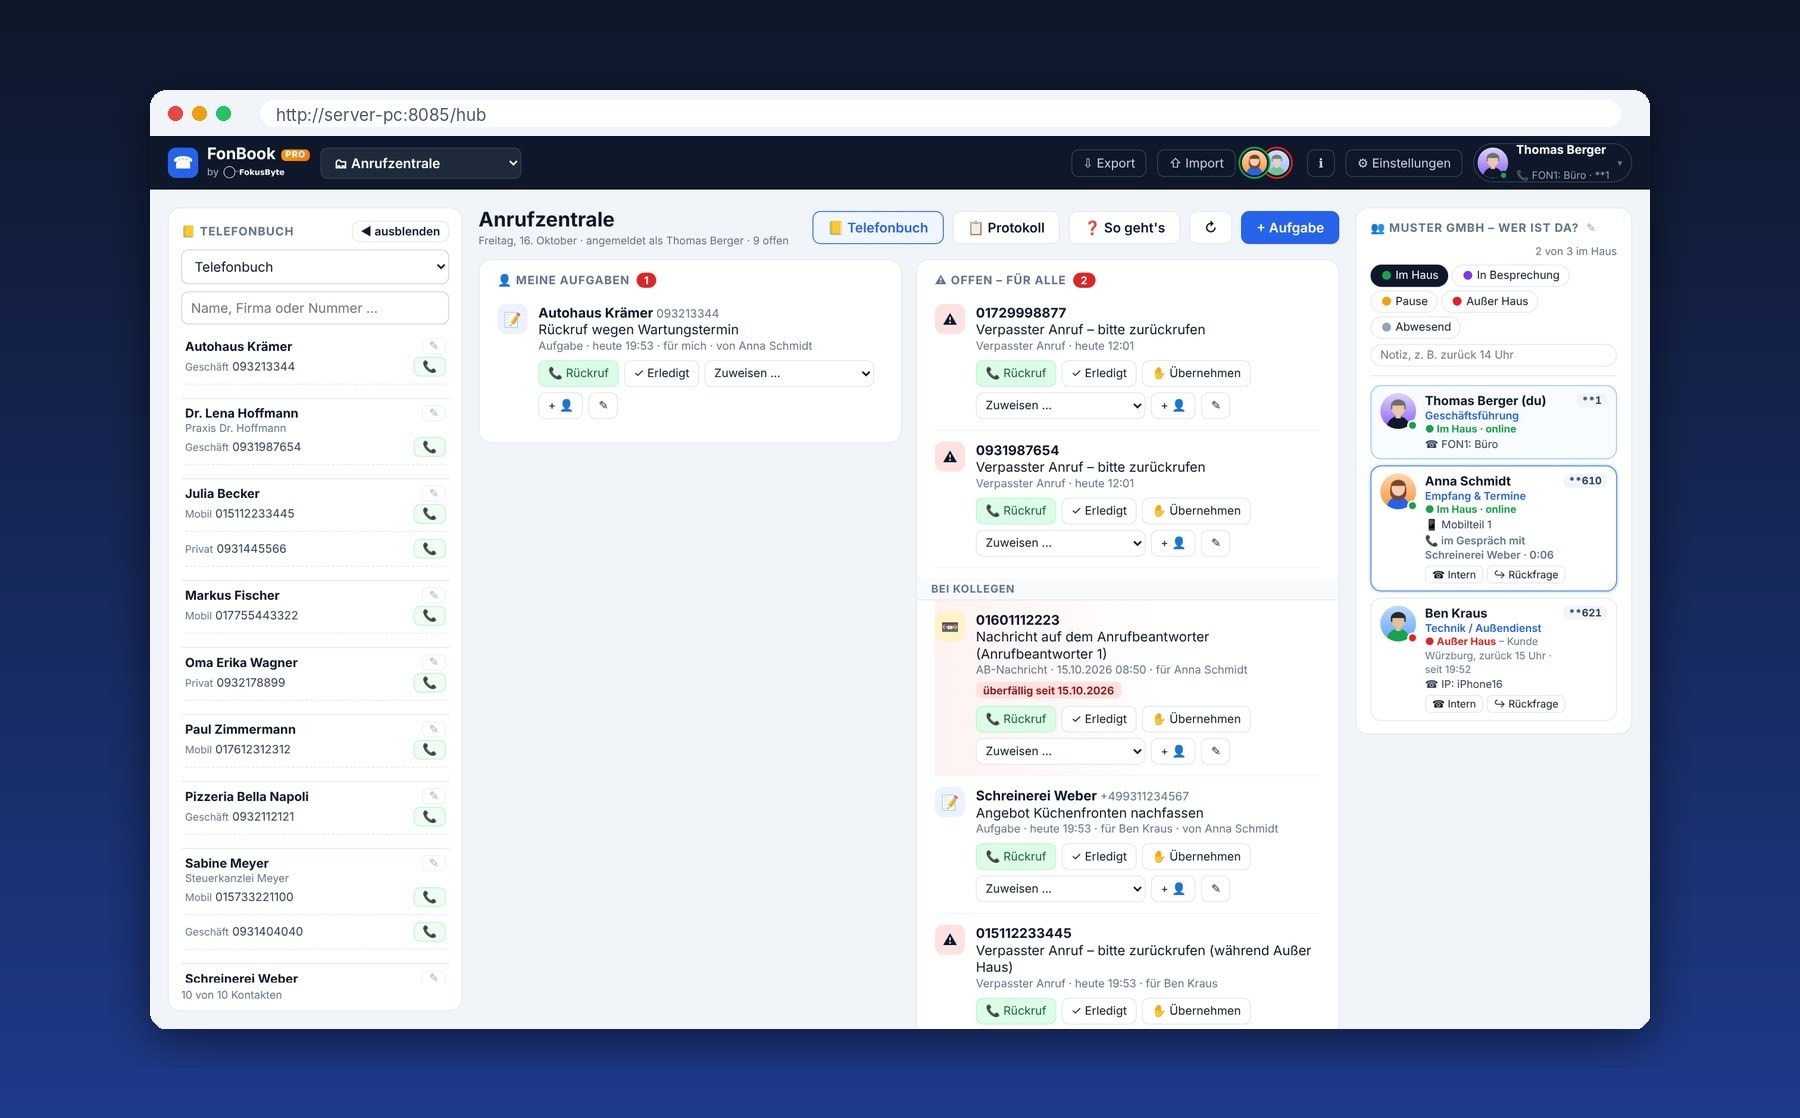Add person to the 0931987654 missed call

(1173, 543)
